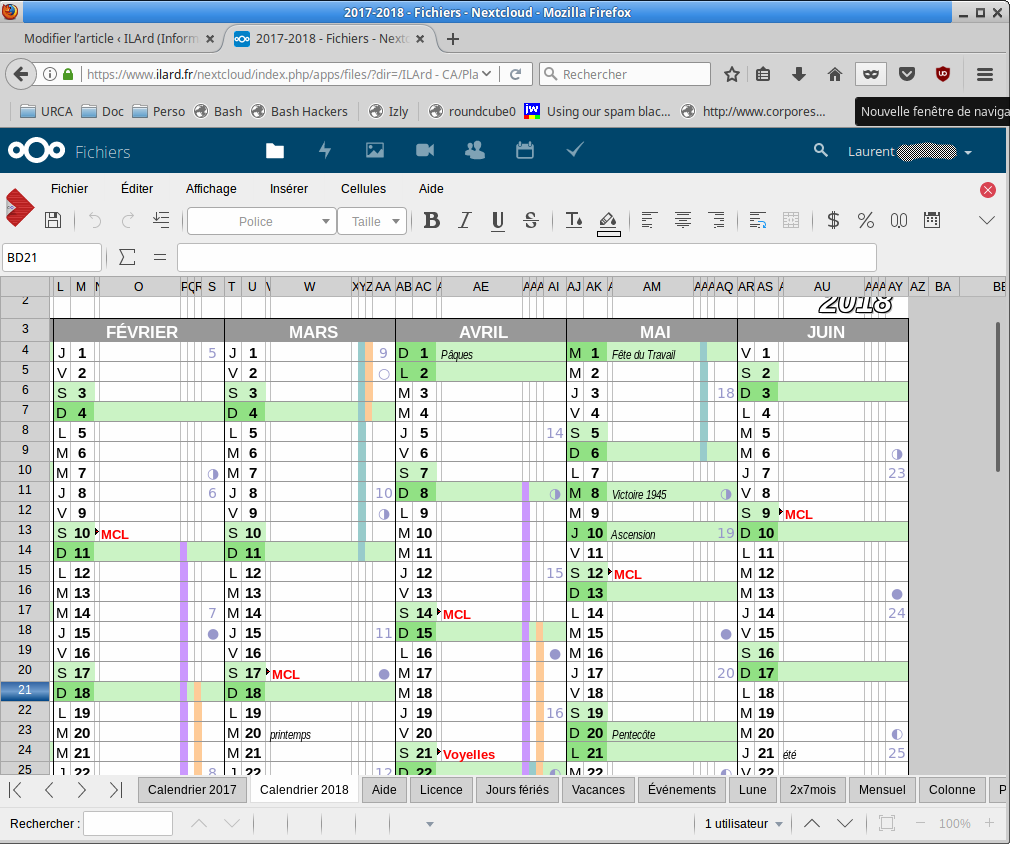Format cells as currency
The width and height of the screenshot is (1010, 844).
[x=833, y=220]
